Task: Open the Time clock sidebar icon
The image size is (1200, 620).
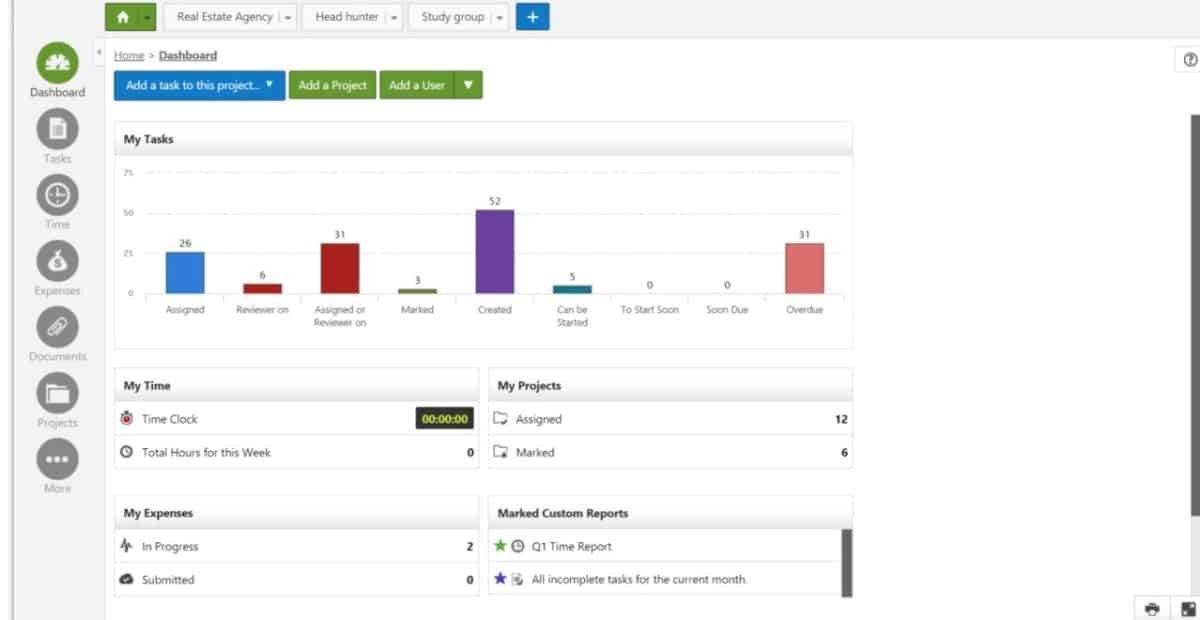Action: point(57,196)
